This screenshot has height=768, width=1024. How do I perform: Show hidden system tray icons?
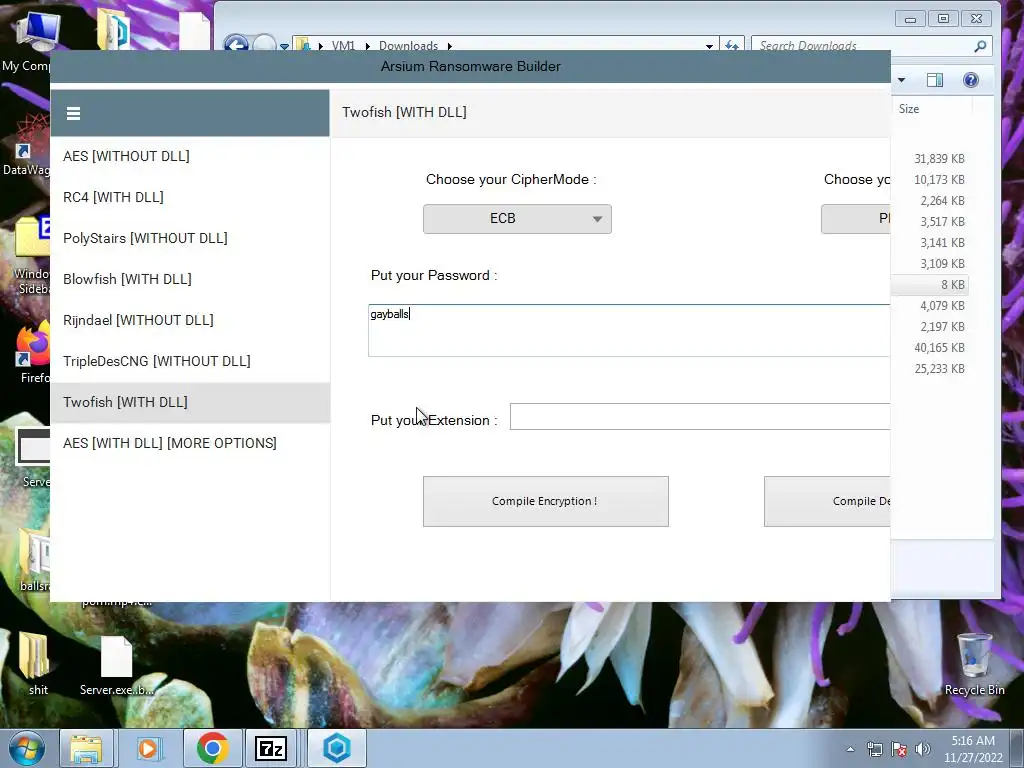coord(850,749)
